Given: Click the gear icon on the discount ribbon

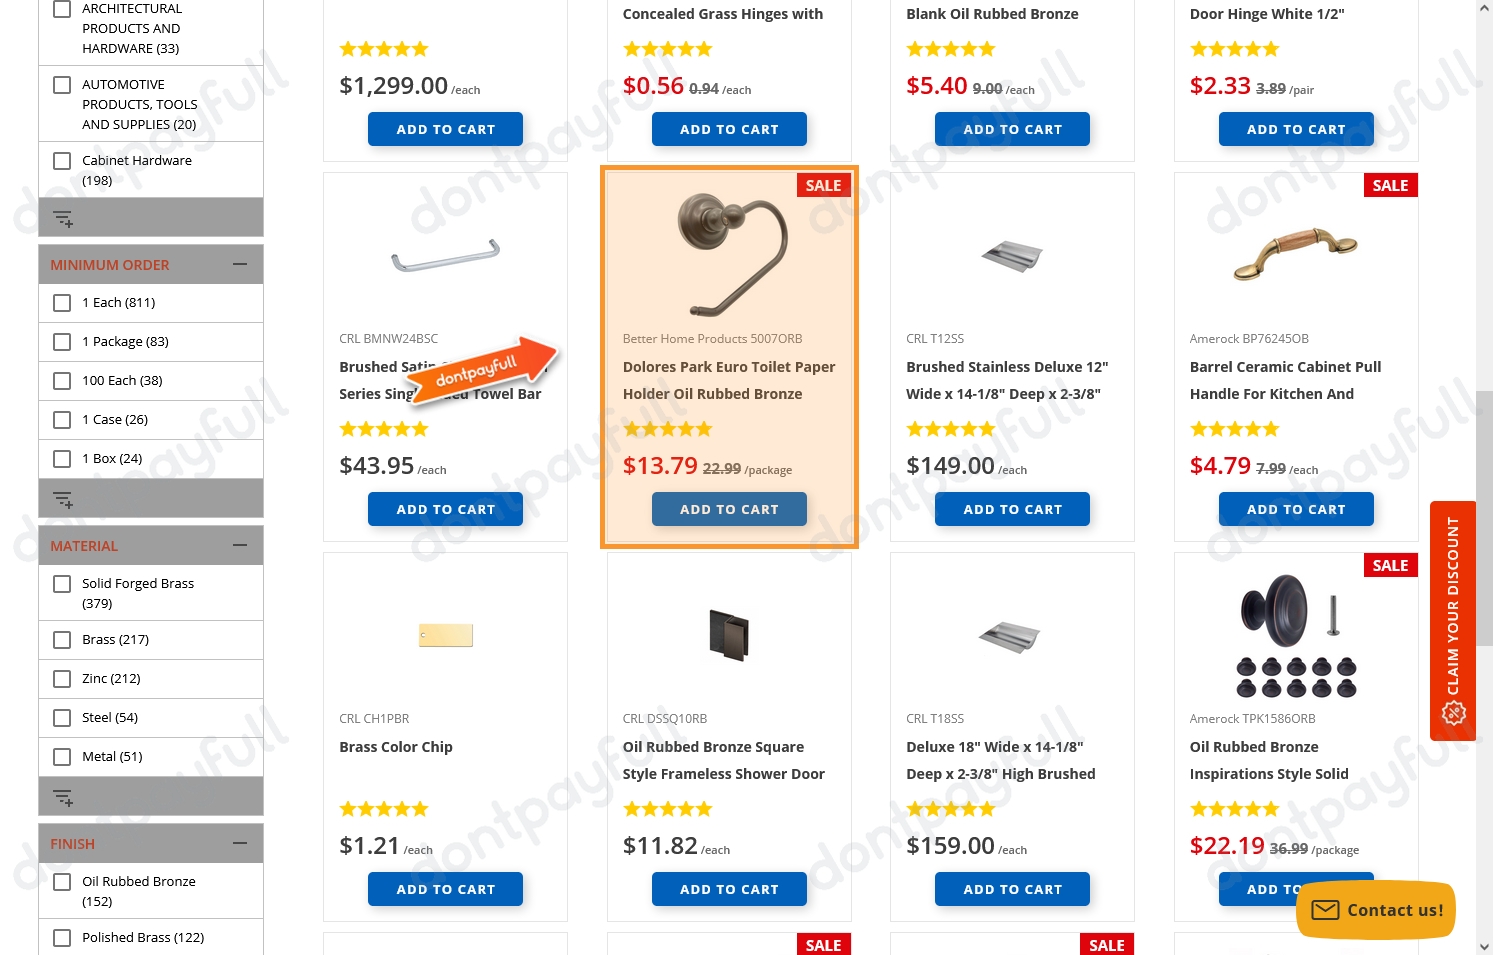Looking at the screenshot, I should point(1453,713).
